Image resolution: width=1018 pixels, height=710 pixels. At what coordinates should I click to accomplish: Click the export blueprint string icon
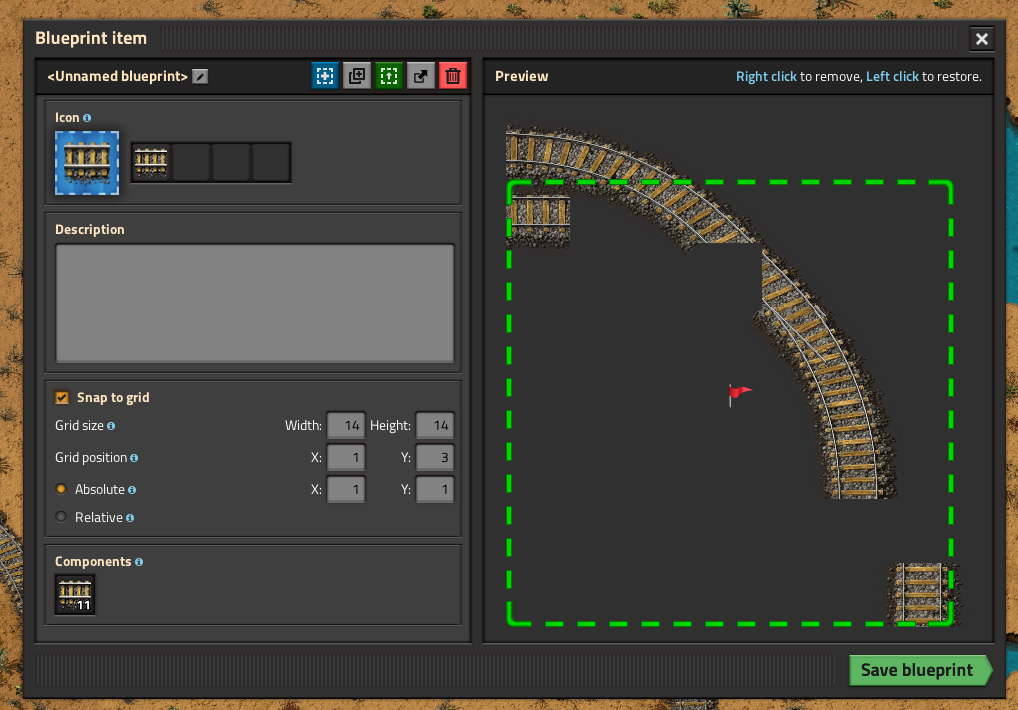[421, 76]
